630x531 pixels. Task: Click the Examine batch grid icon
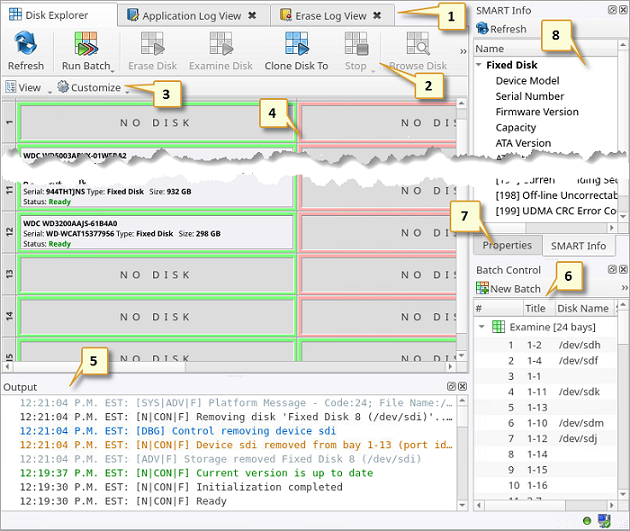tap(498, 327)
